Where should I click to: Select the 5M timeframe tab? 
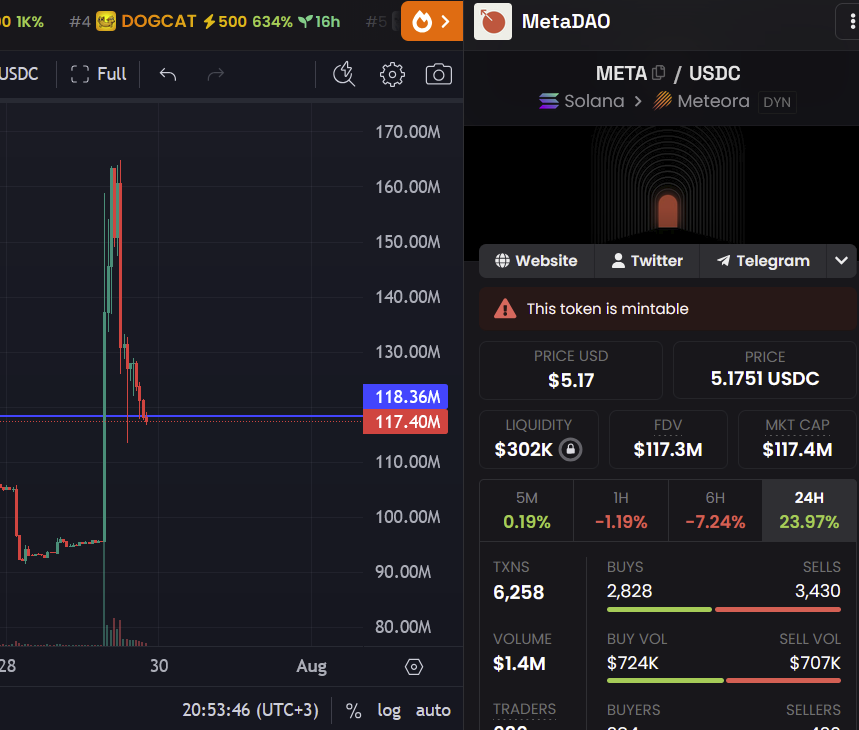[526, 510]
